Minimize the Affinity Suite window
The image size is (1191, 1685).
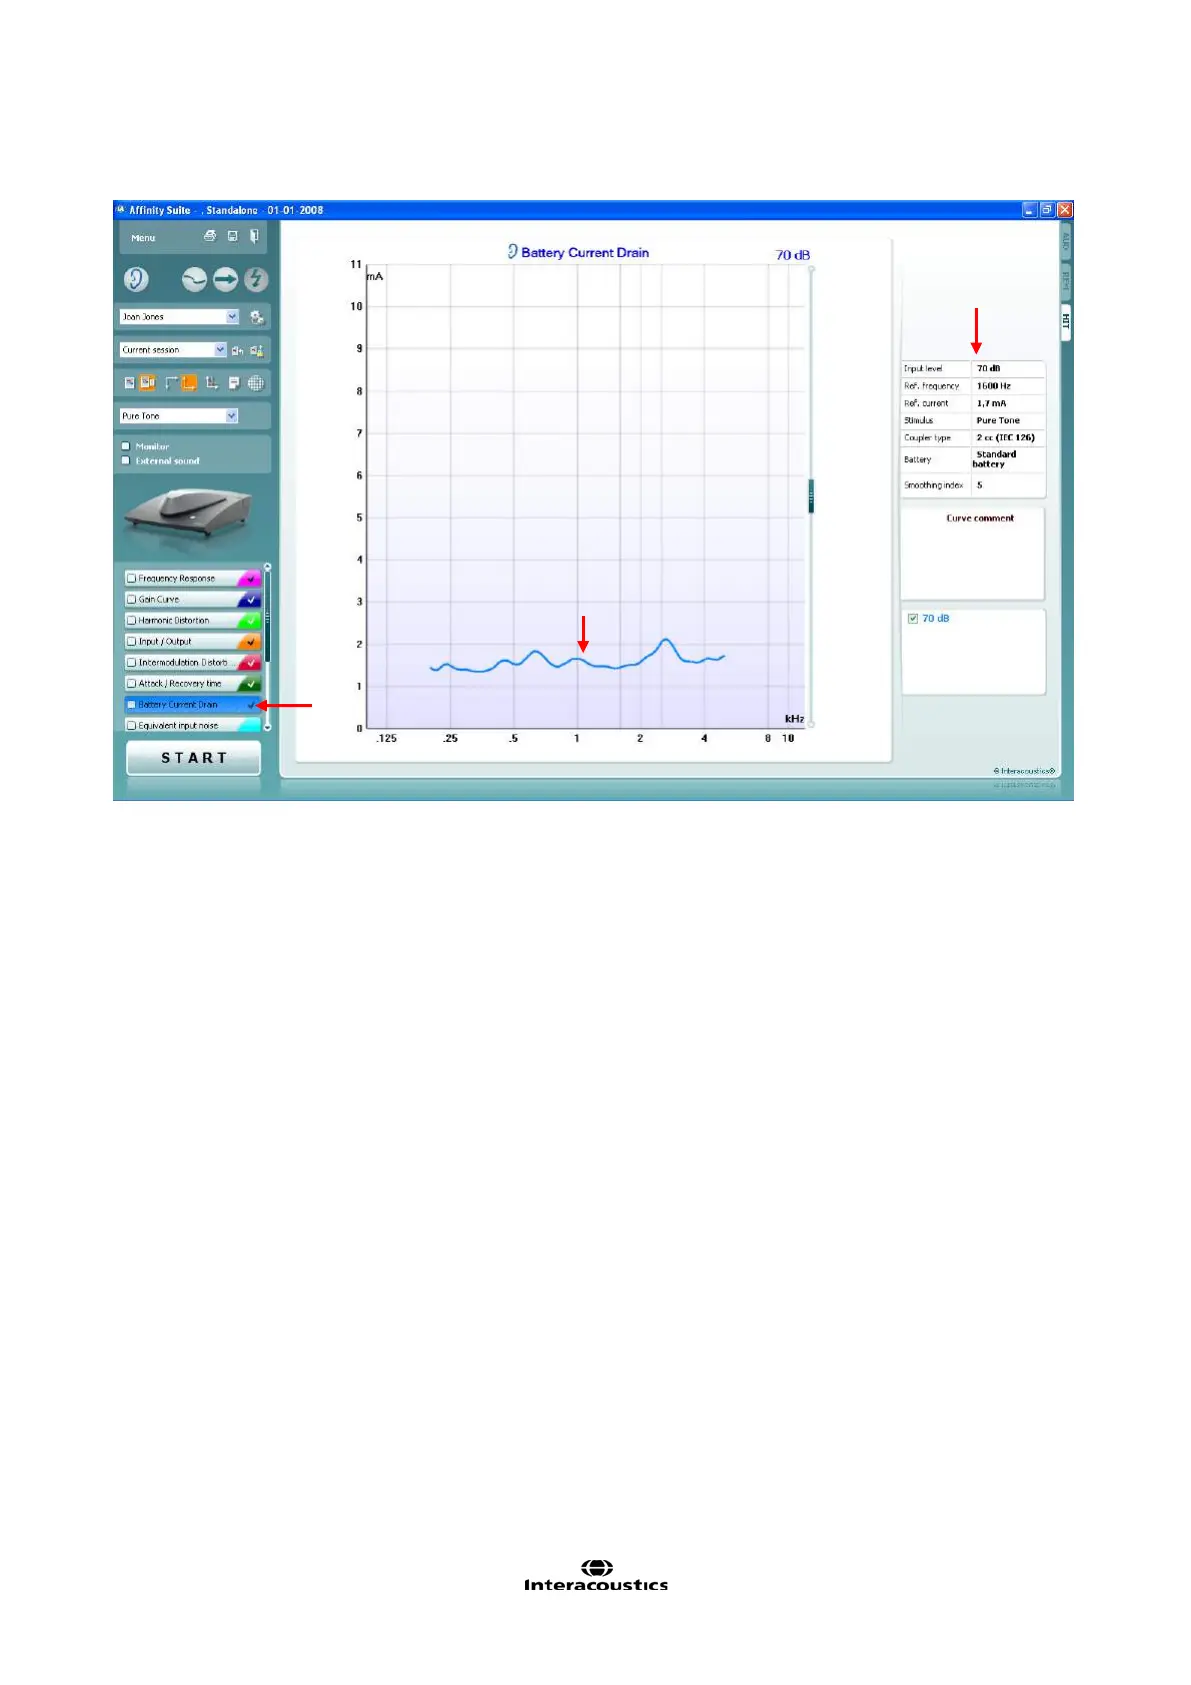1030,210
